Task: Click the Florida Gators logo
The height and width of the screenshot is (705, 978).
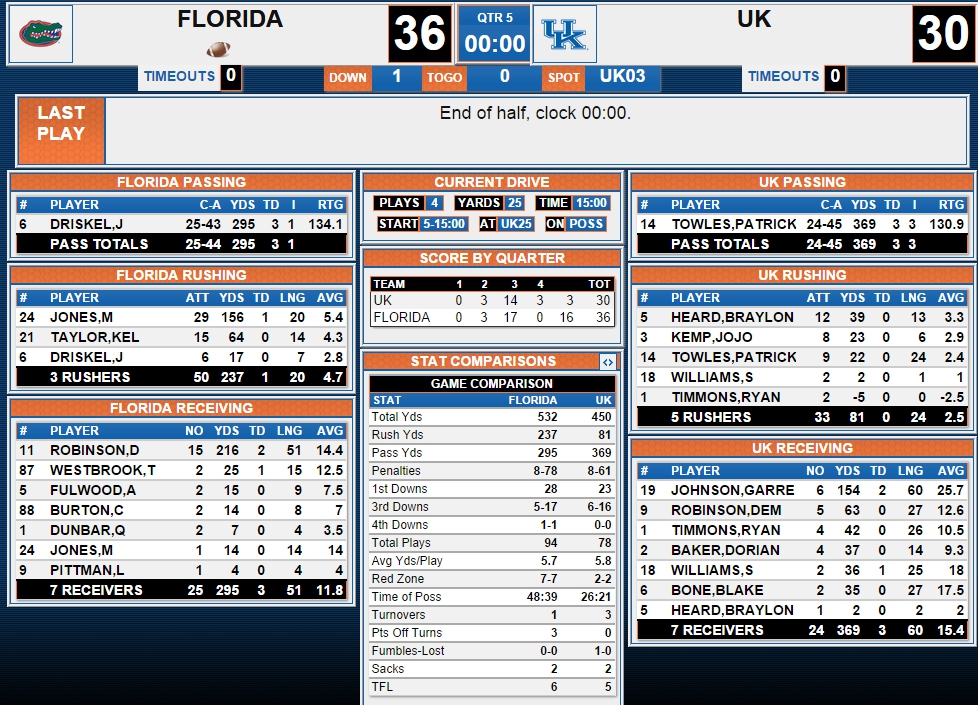Action: (40, 34)
